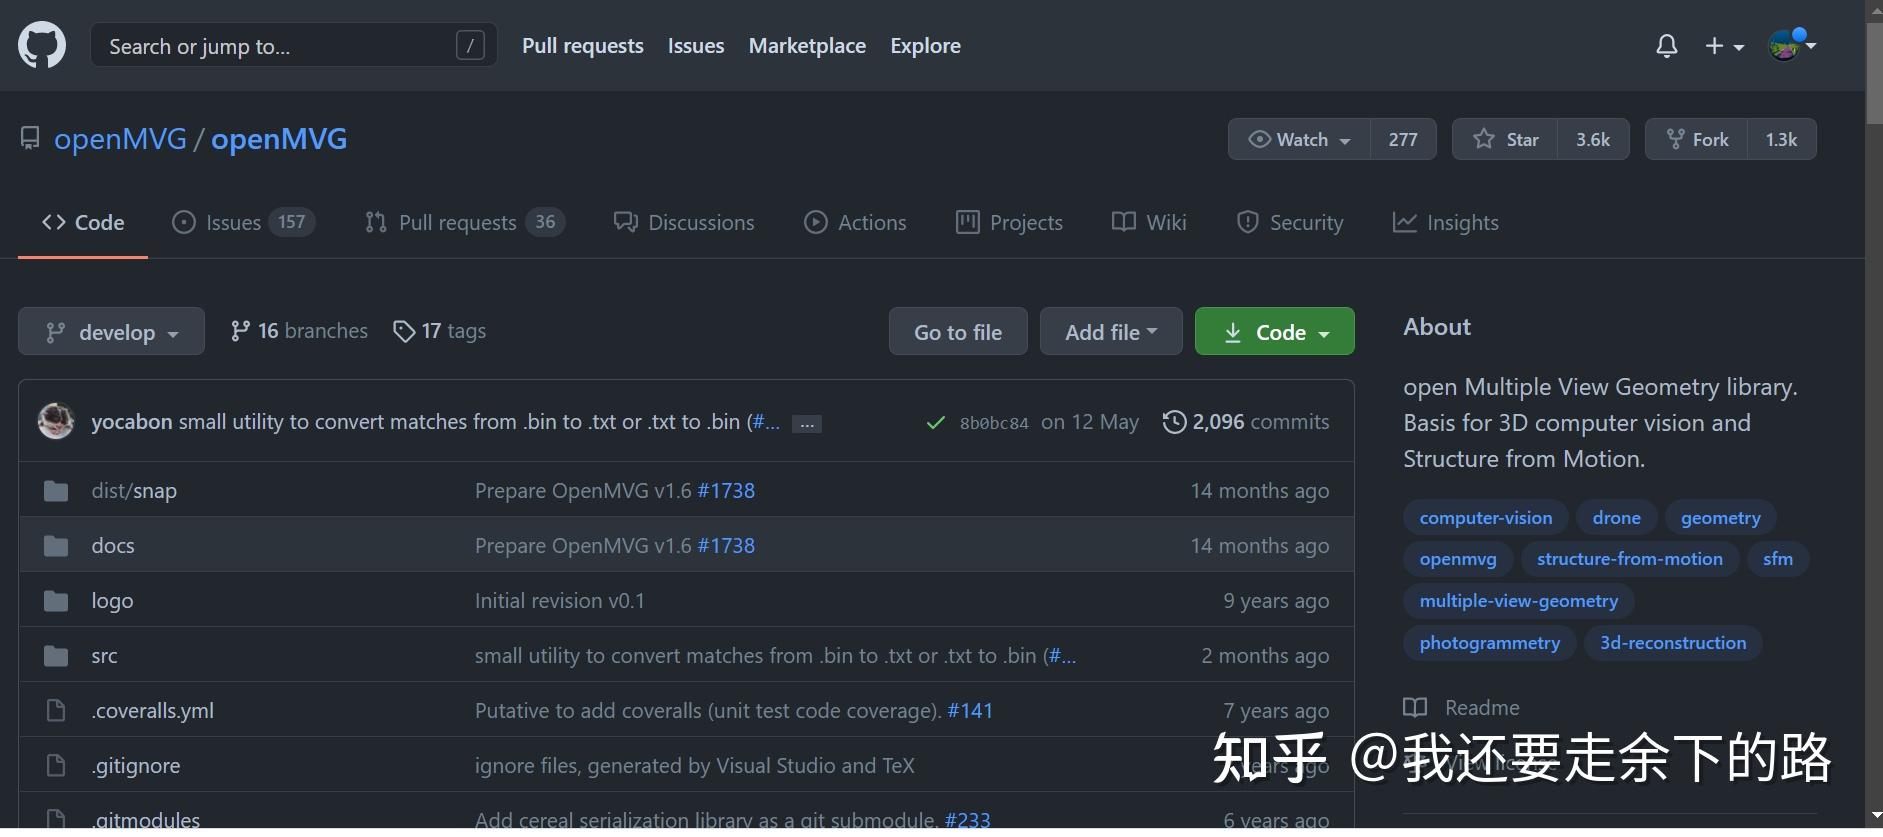Click the green commit status checkmark

click(935, 423)
